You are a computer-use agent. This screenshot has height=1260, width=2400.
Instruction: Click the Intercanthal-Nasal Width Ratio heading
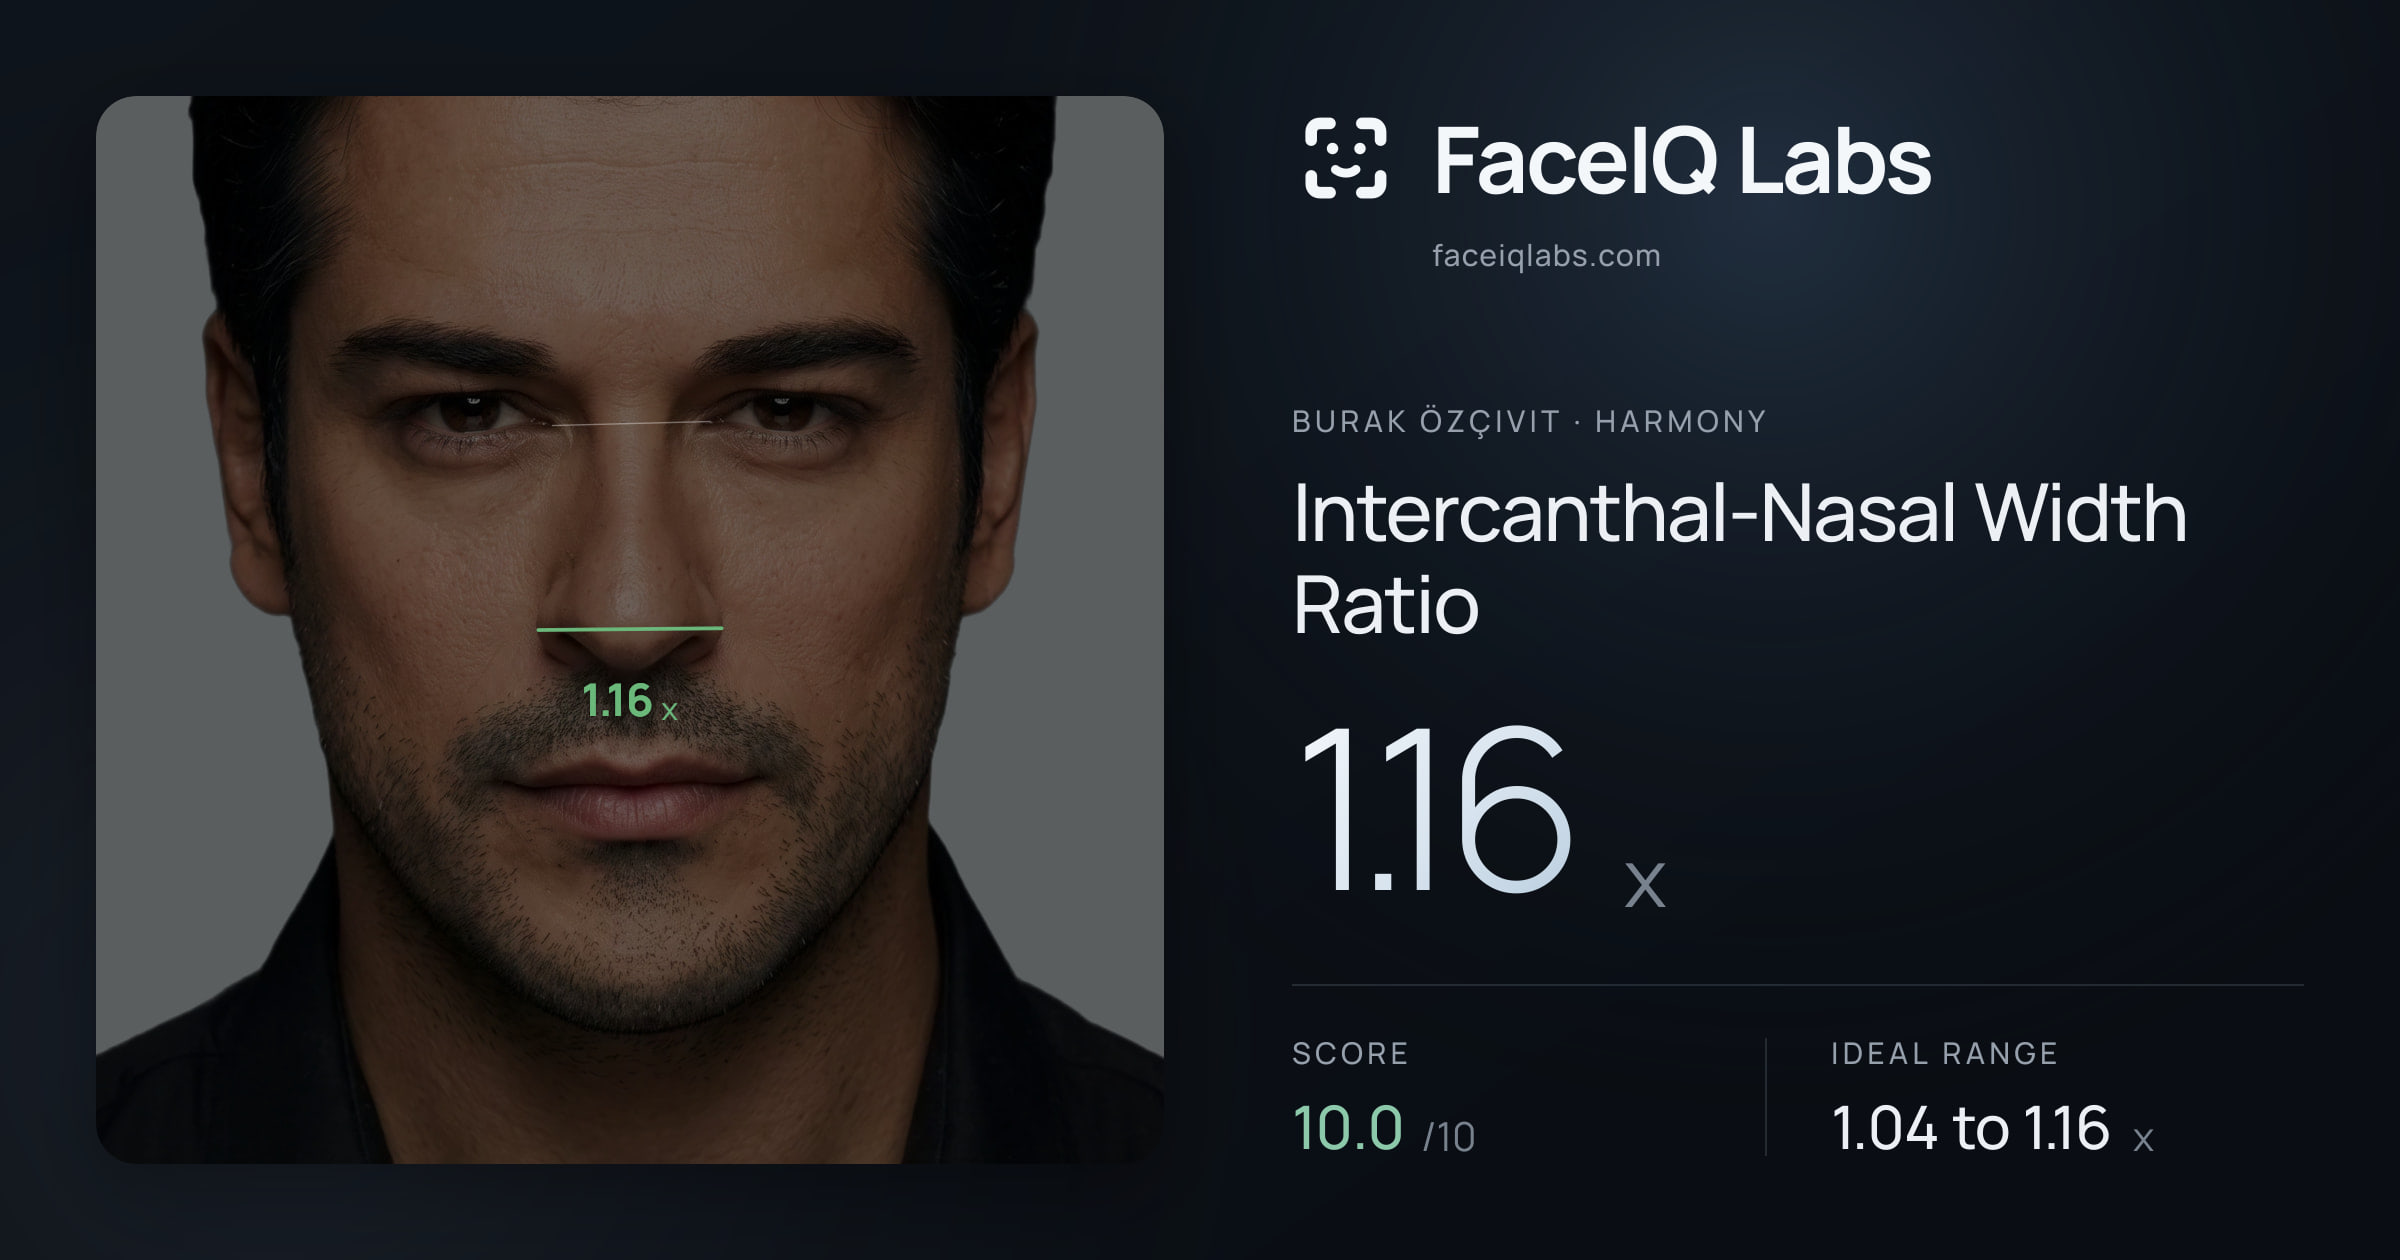1739,558
